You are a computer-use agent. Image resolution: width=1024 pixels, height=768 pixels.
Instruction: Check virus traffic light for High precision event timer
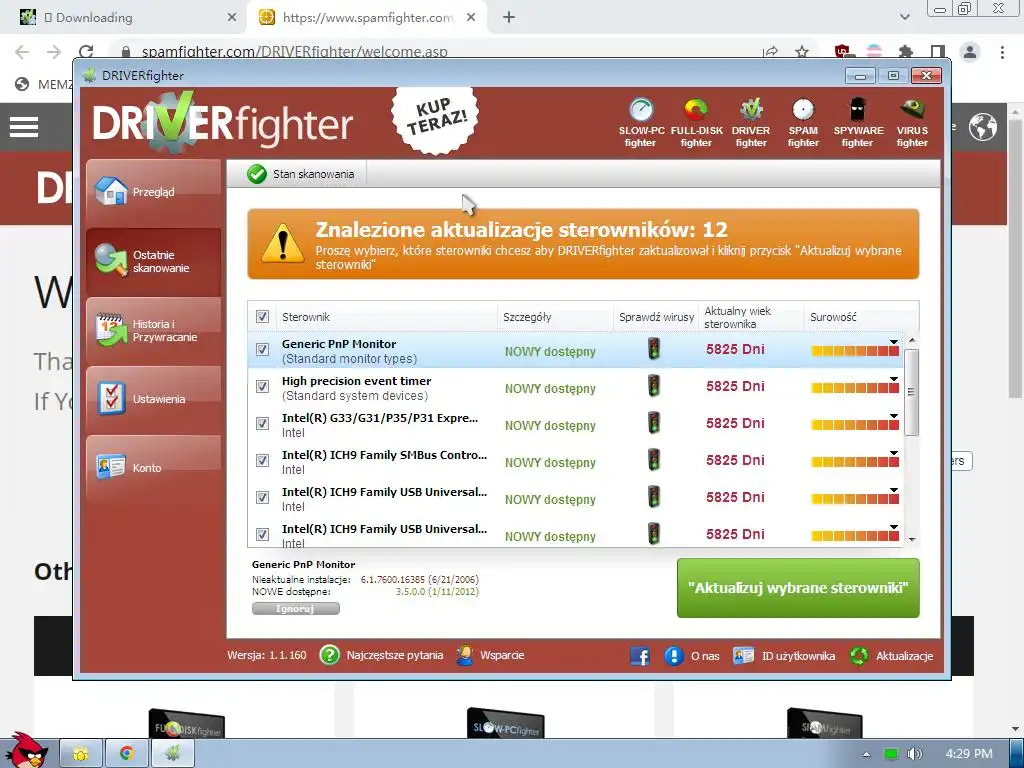pos(654,386)
